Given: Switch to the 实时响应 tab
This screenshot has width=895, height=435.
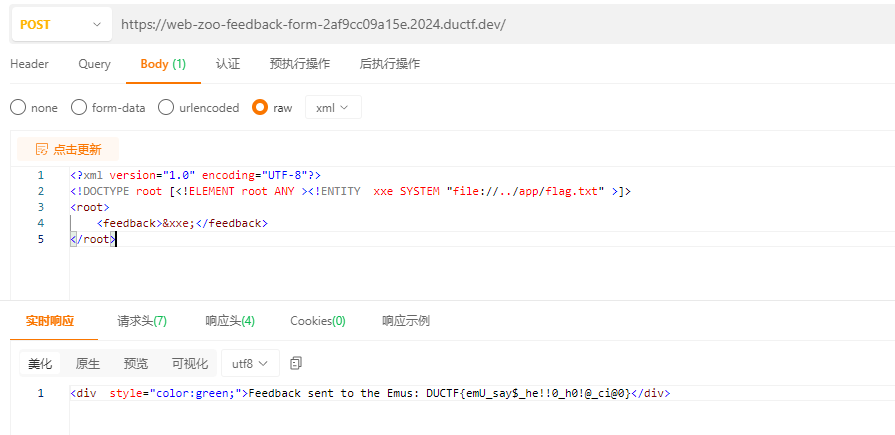Looking at the screenshot, I should coord(50,321).
